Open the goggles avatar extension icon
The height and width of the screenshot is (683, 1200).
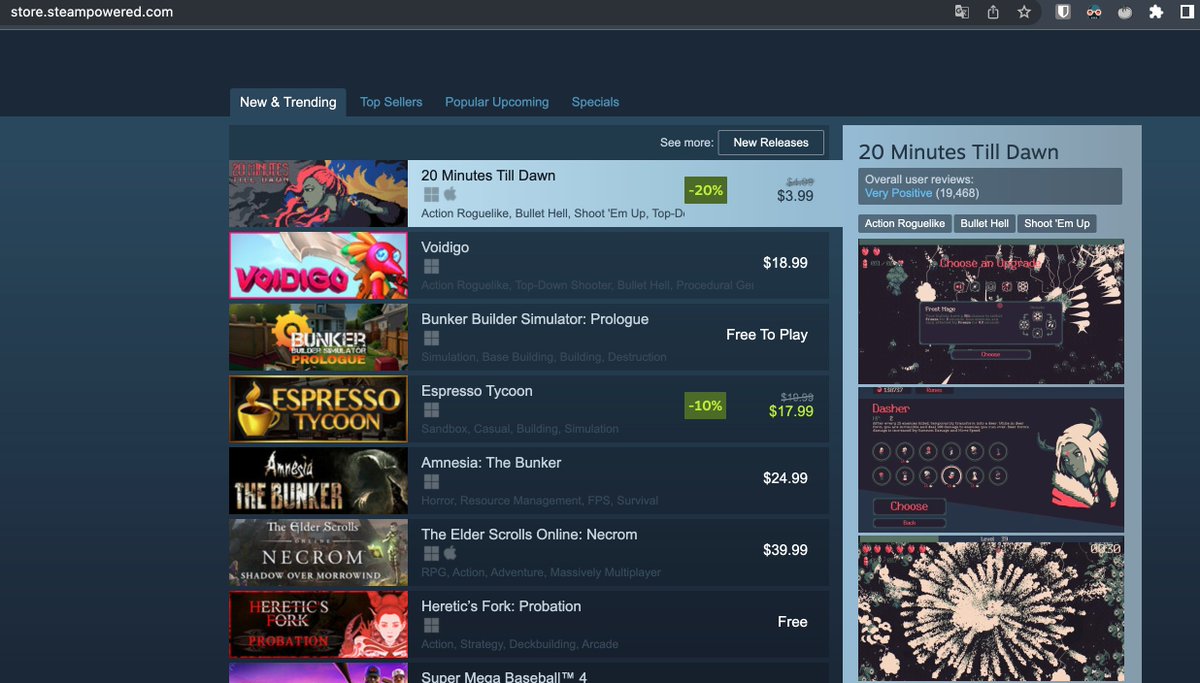click(1095, 12)
